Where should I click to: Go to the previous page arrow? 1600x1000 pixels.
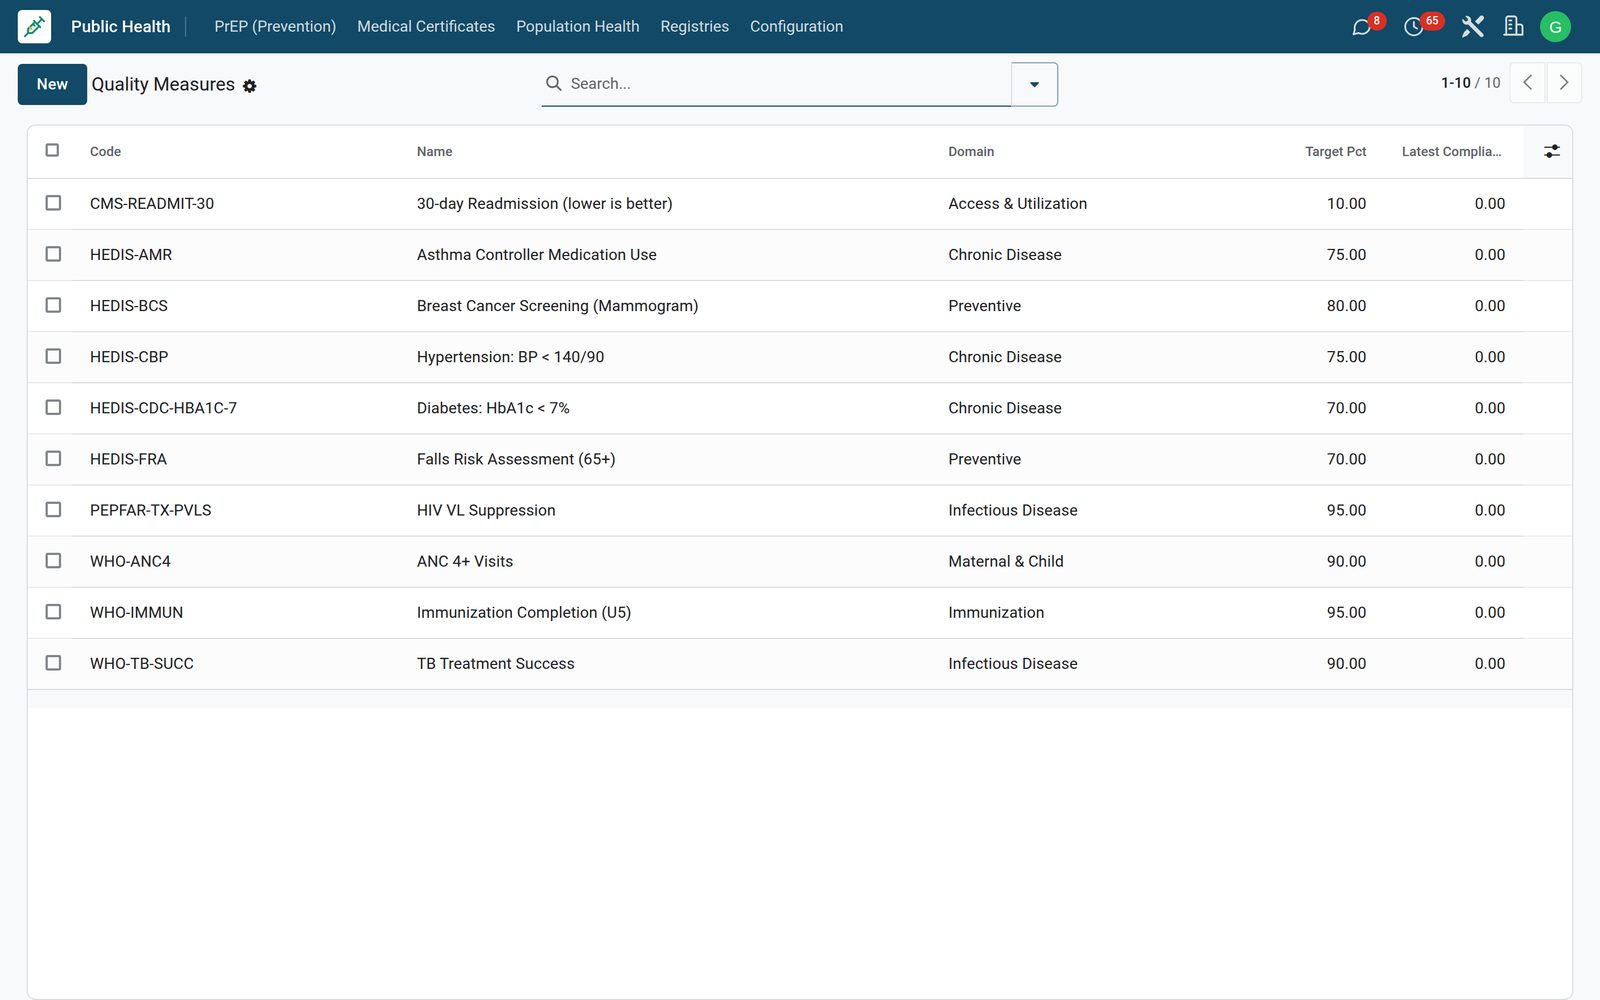point(1528,83)
